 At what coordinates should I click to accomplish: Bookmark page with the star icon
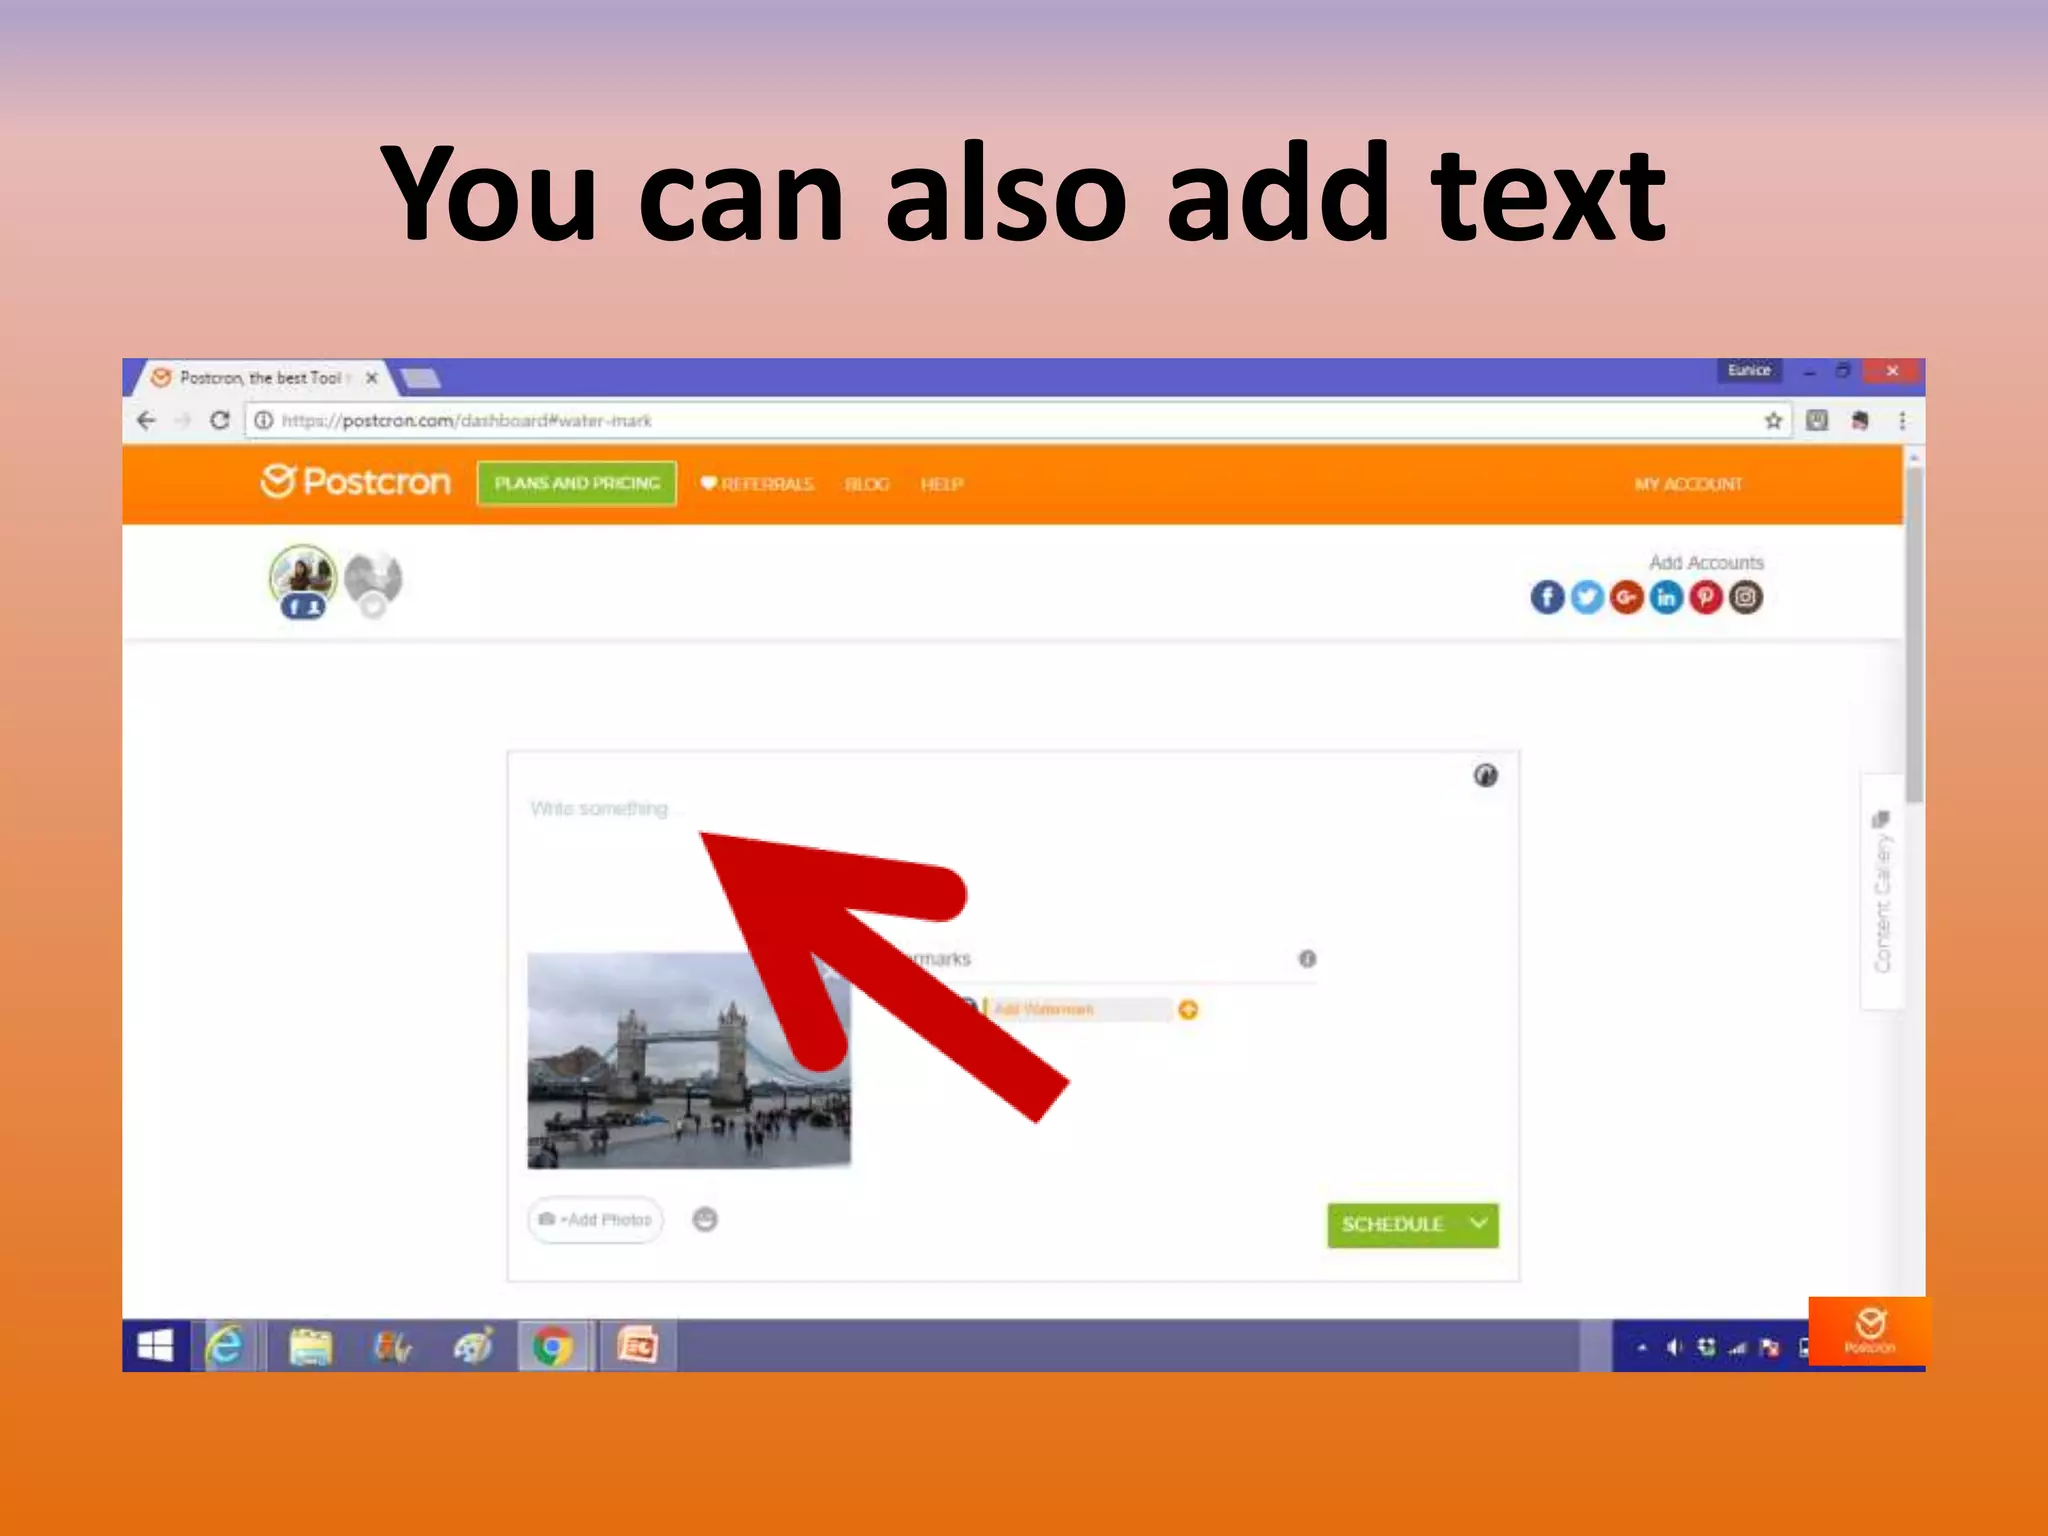(1773, 421)
